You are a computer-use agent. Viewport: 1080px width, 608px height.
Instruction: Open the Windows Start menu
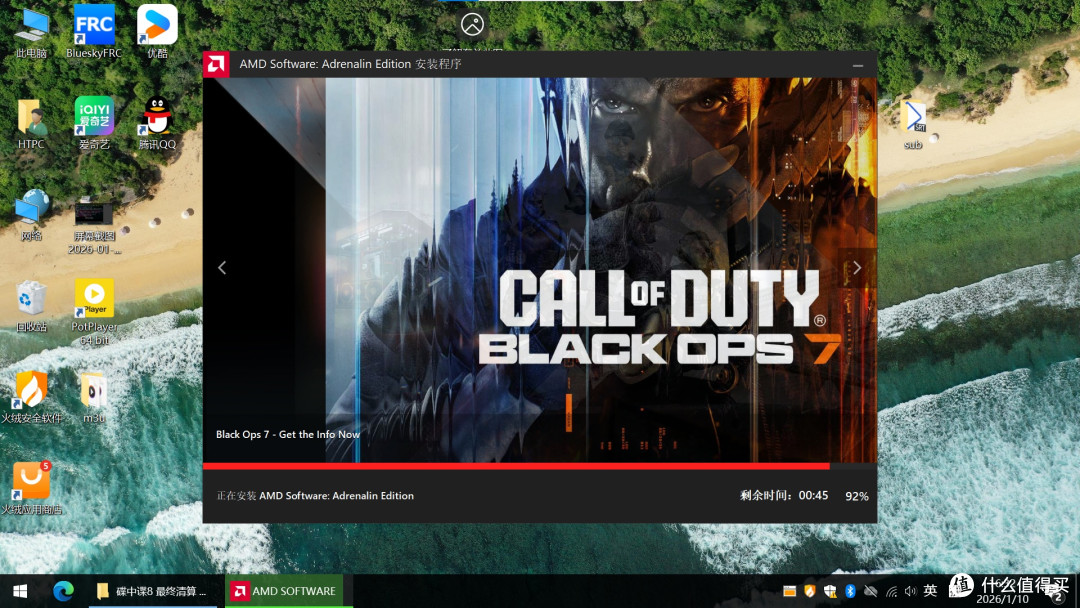(20, 591)
